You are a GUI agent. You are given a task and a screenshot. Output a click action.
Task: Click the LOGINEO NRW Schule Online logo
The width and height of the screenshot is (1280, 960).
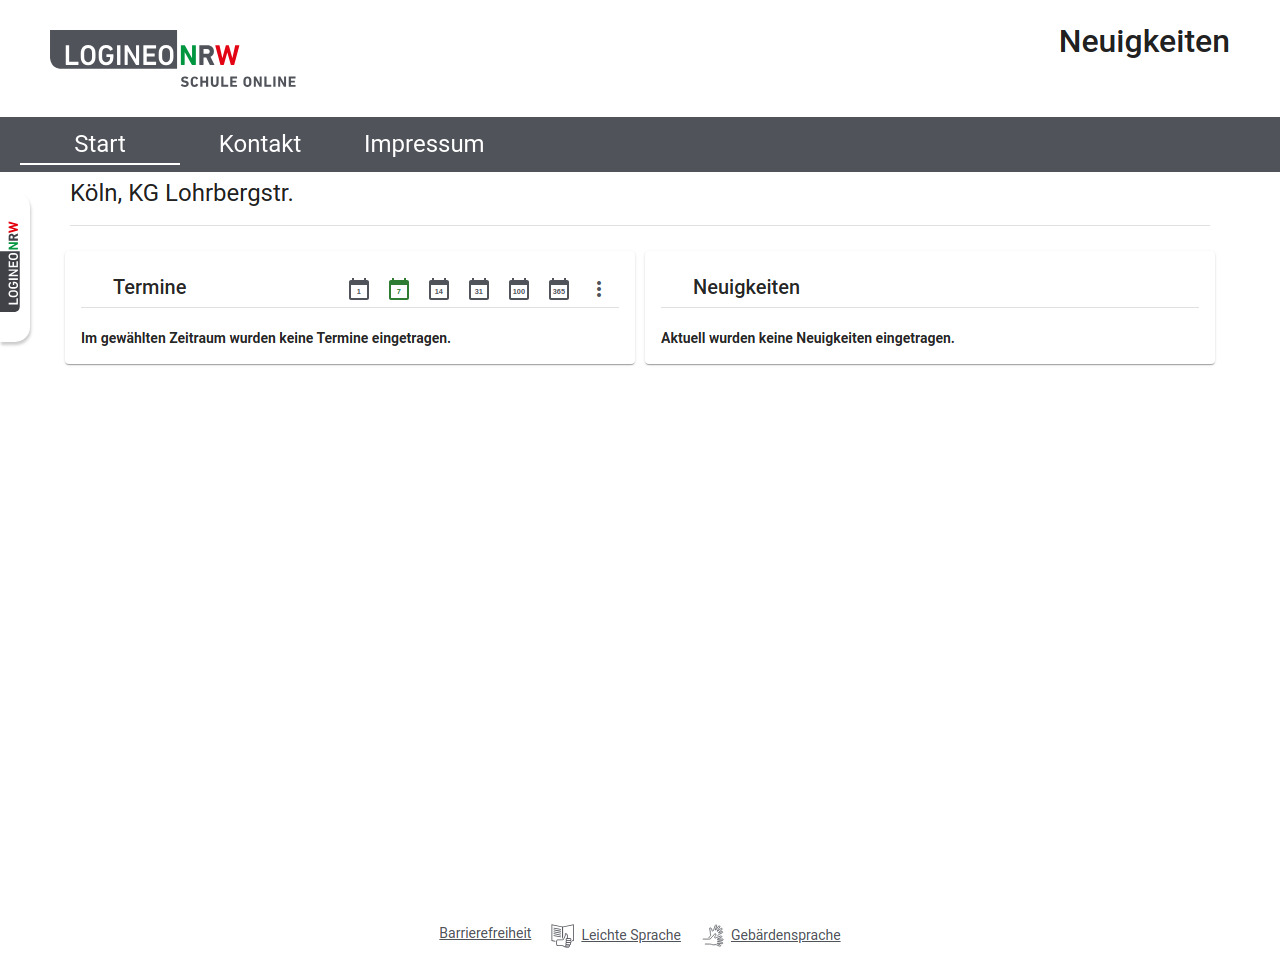[x=172, y=59]
